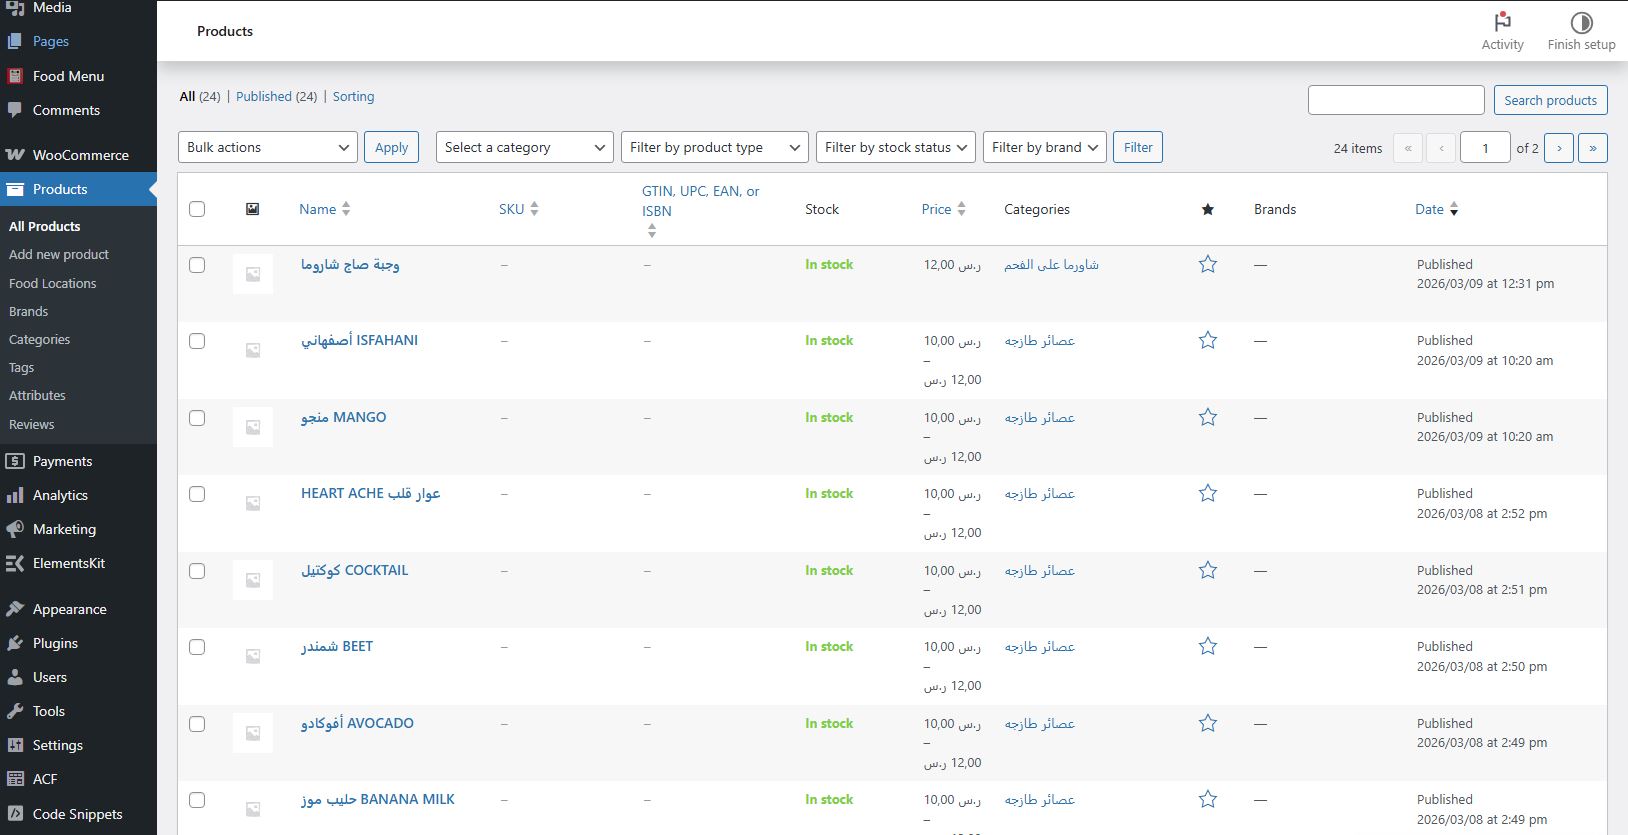Star the MANGO product as featured

(1208, 417)
